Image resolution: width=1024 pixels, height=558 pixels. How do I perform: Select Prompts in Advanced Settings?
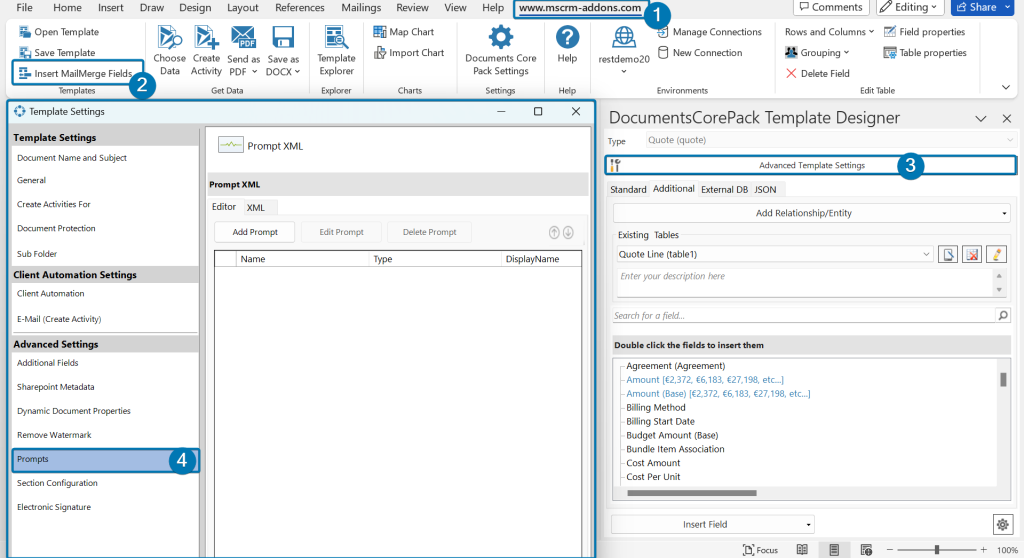(x=105, y=459)
